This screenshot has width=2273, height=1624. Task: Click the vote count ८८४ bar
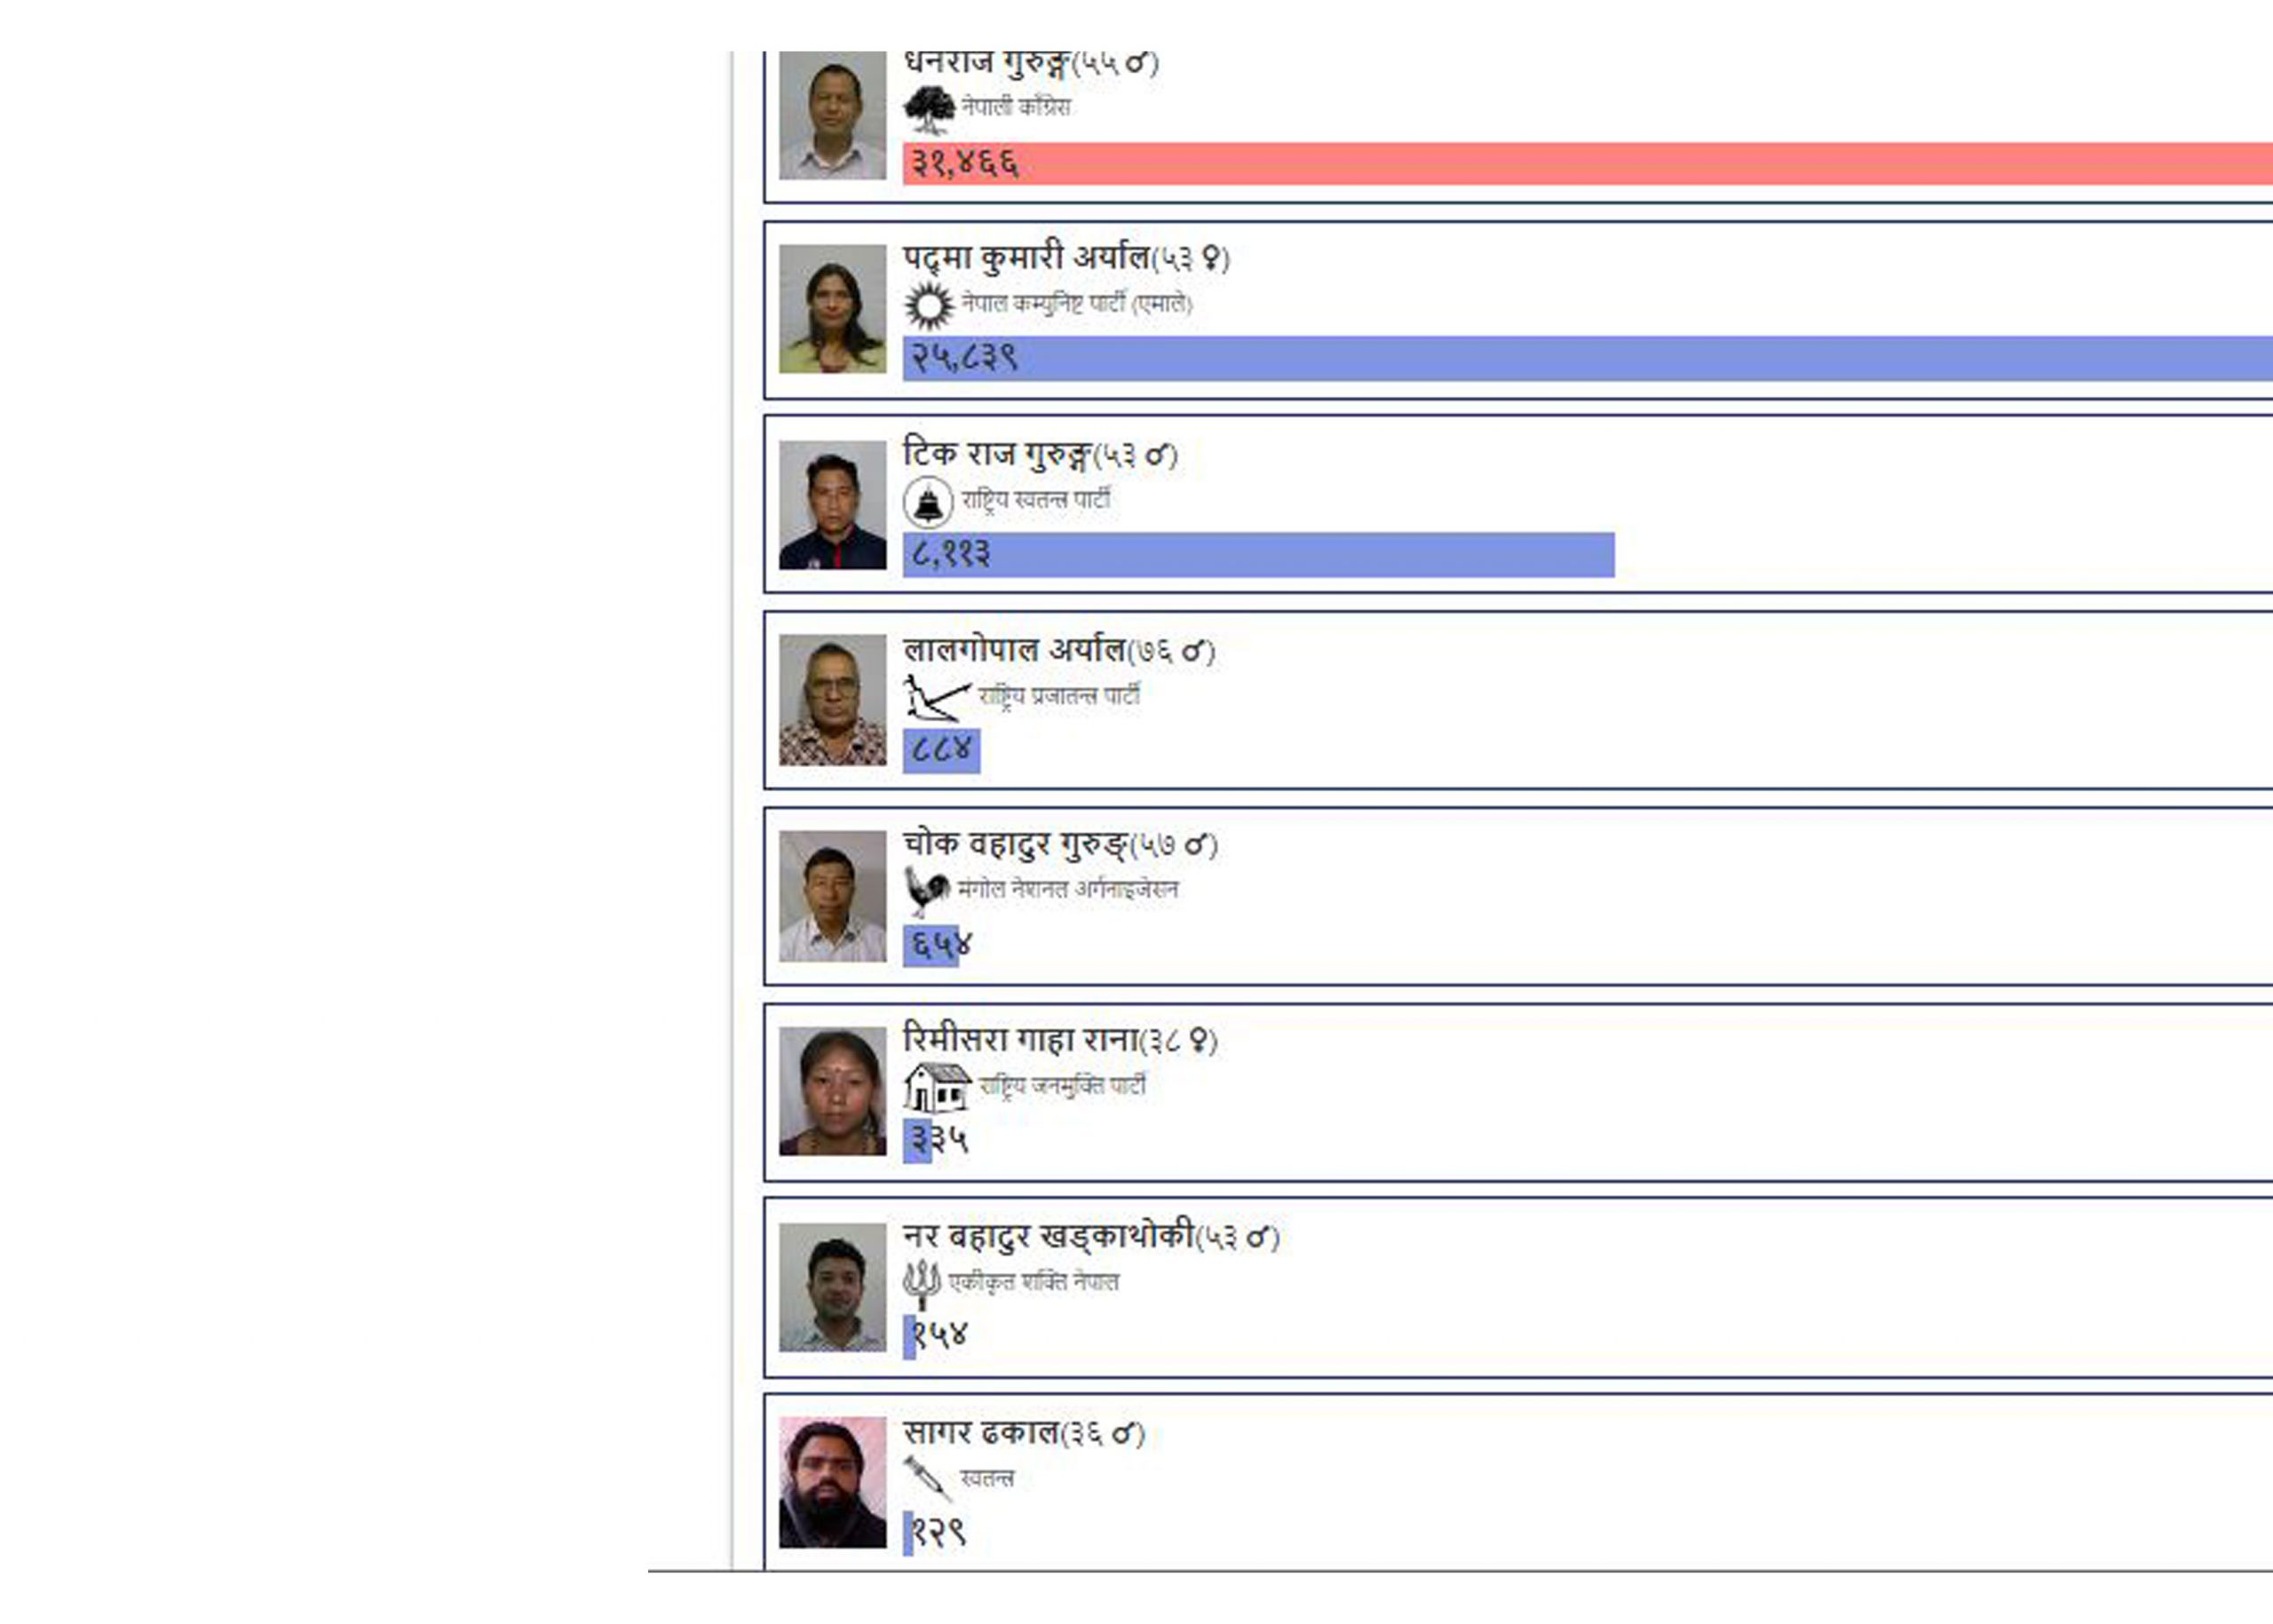click(x=941, y=750)
